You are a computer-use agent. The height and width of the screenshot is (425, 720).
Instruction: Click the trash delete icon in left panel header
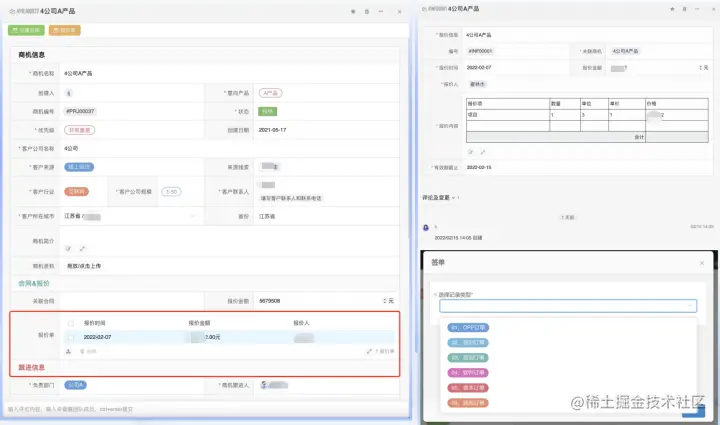[366, 11]
